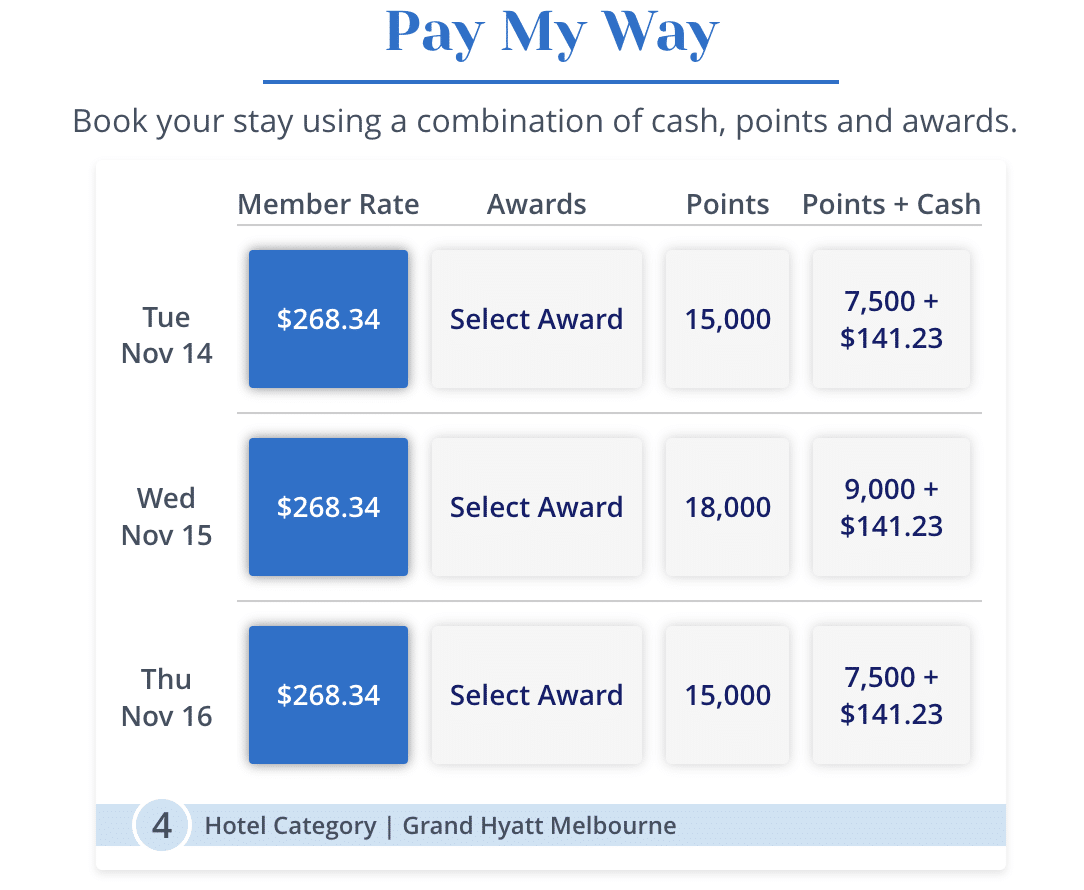Choose 18,000 points for Wed Nov 15
The image size is (1084, 890).
(x=727, y=507)
